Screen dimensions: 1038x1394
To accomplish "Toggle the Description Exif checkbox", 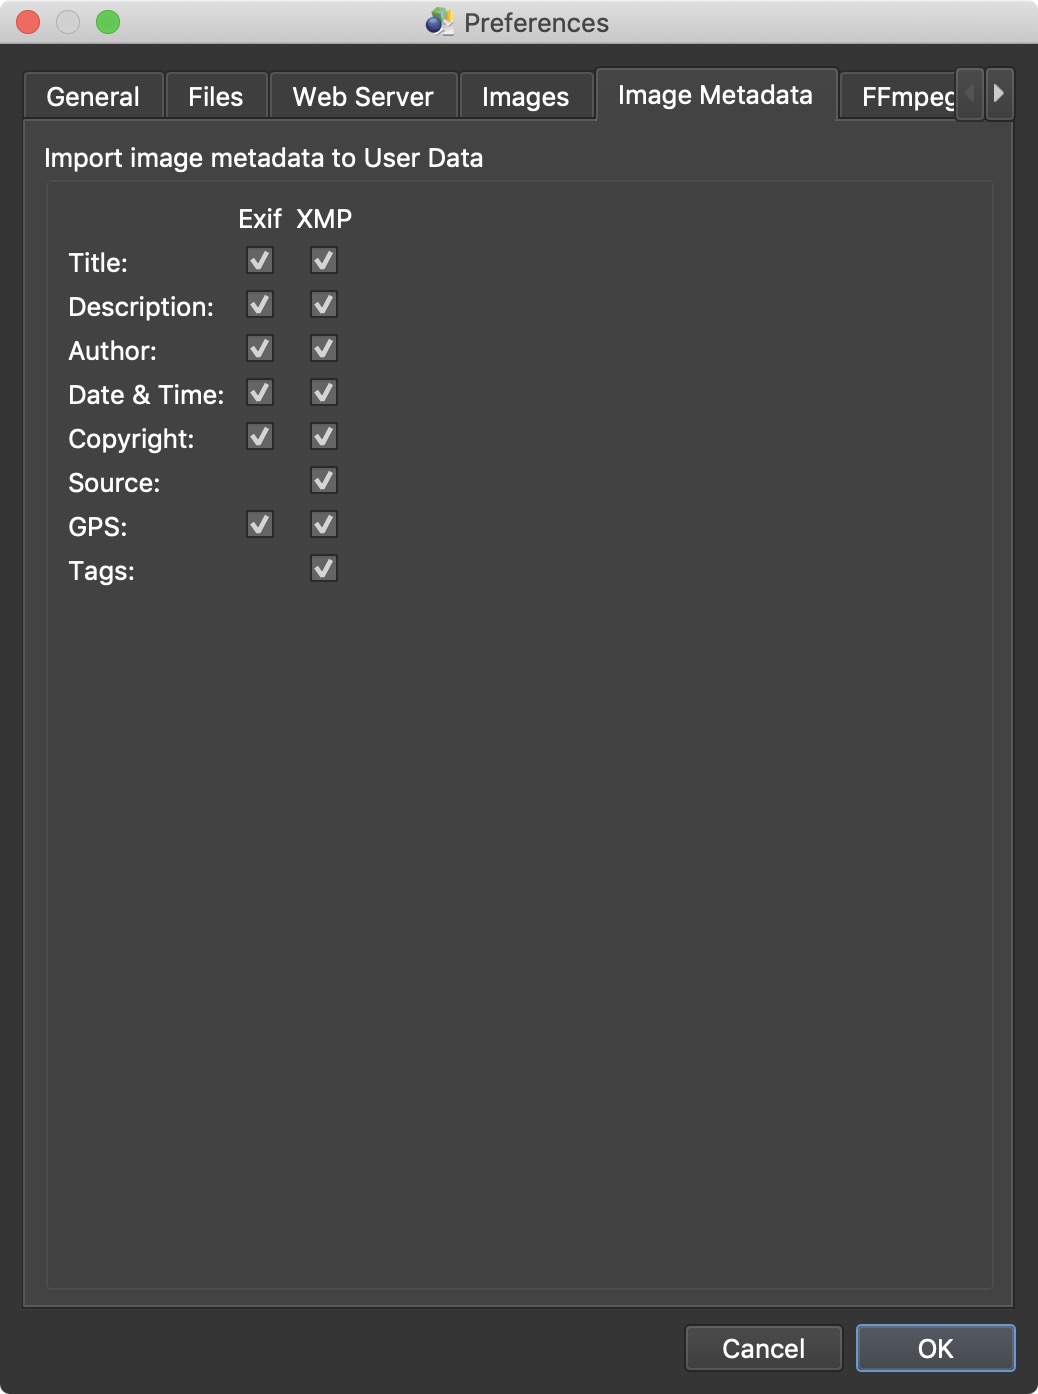I will (260, 305).
